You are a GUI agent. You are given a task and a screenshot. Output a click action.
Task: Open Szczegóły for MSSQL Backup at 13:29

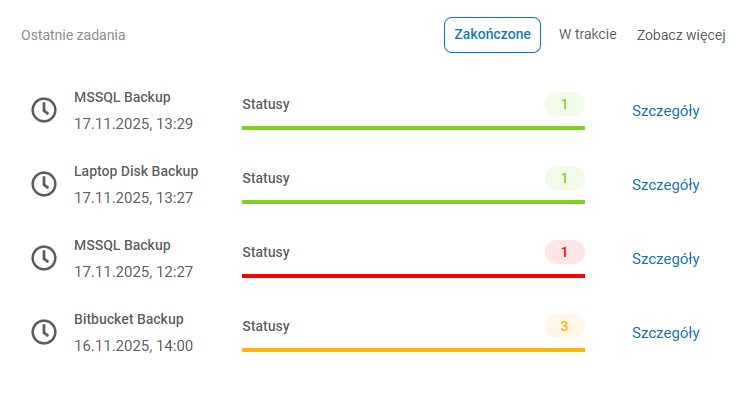point(665,111)
